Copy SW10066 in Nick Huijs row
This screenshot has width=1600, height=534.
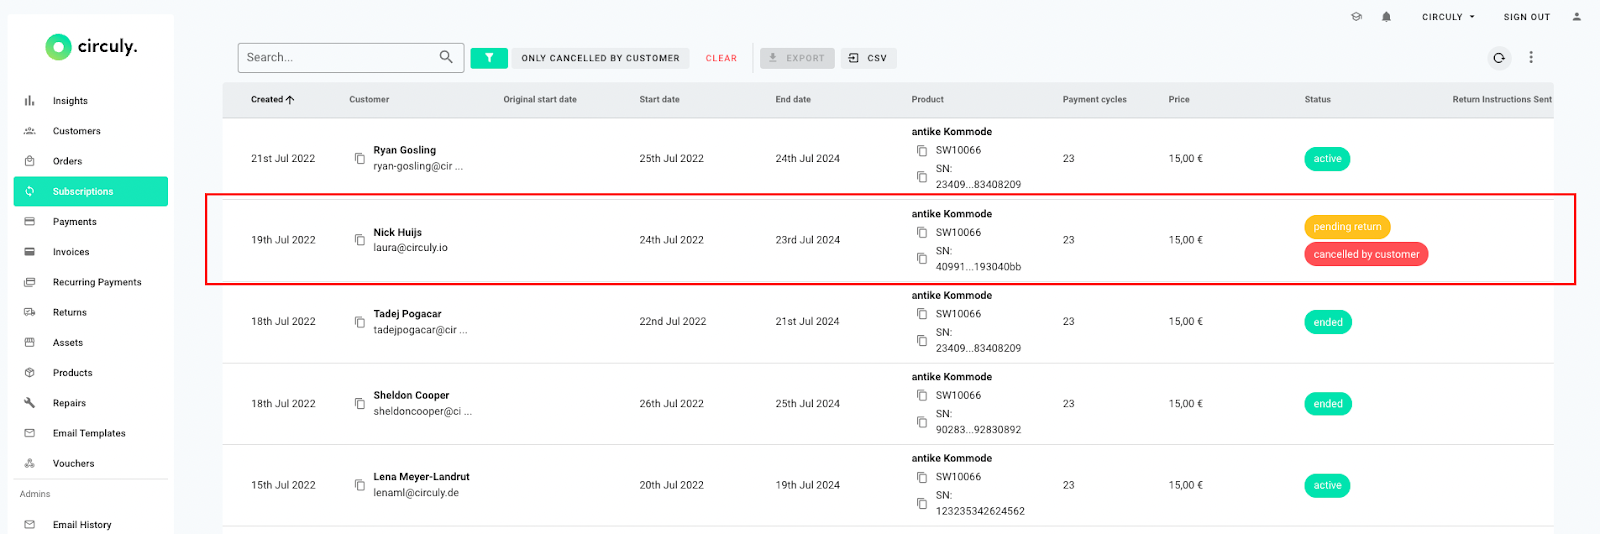922,233
